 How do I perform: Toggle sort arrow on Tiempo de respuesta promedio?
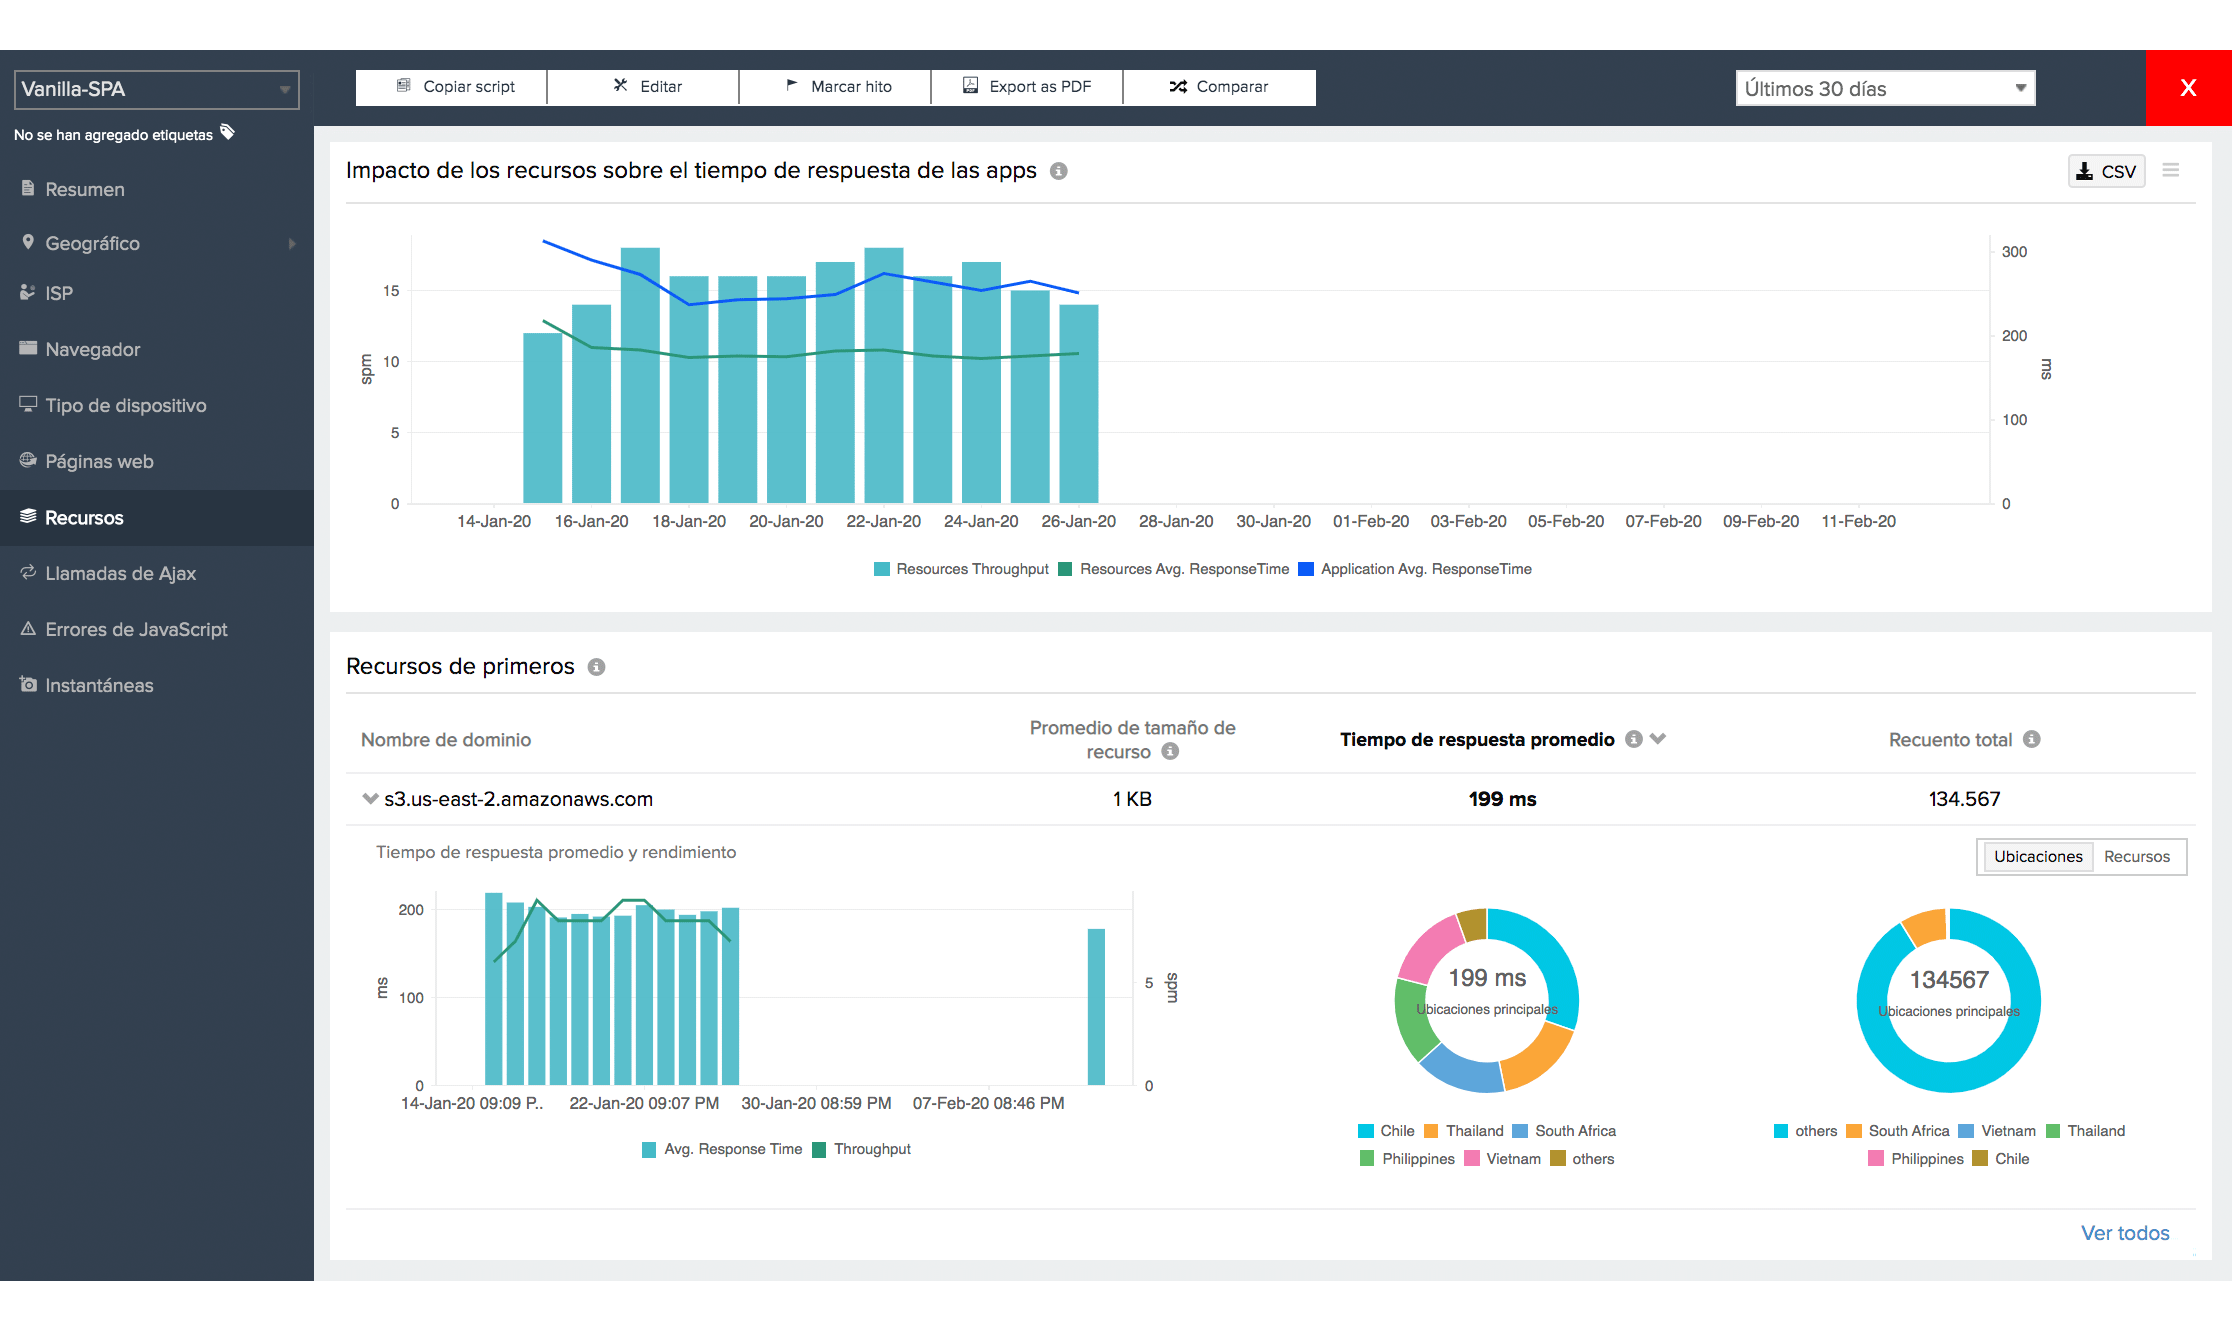1658,739
